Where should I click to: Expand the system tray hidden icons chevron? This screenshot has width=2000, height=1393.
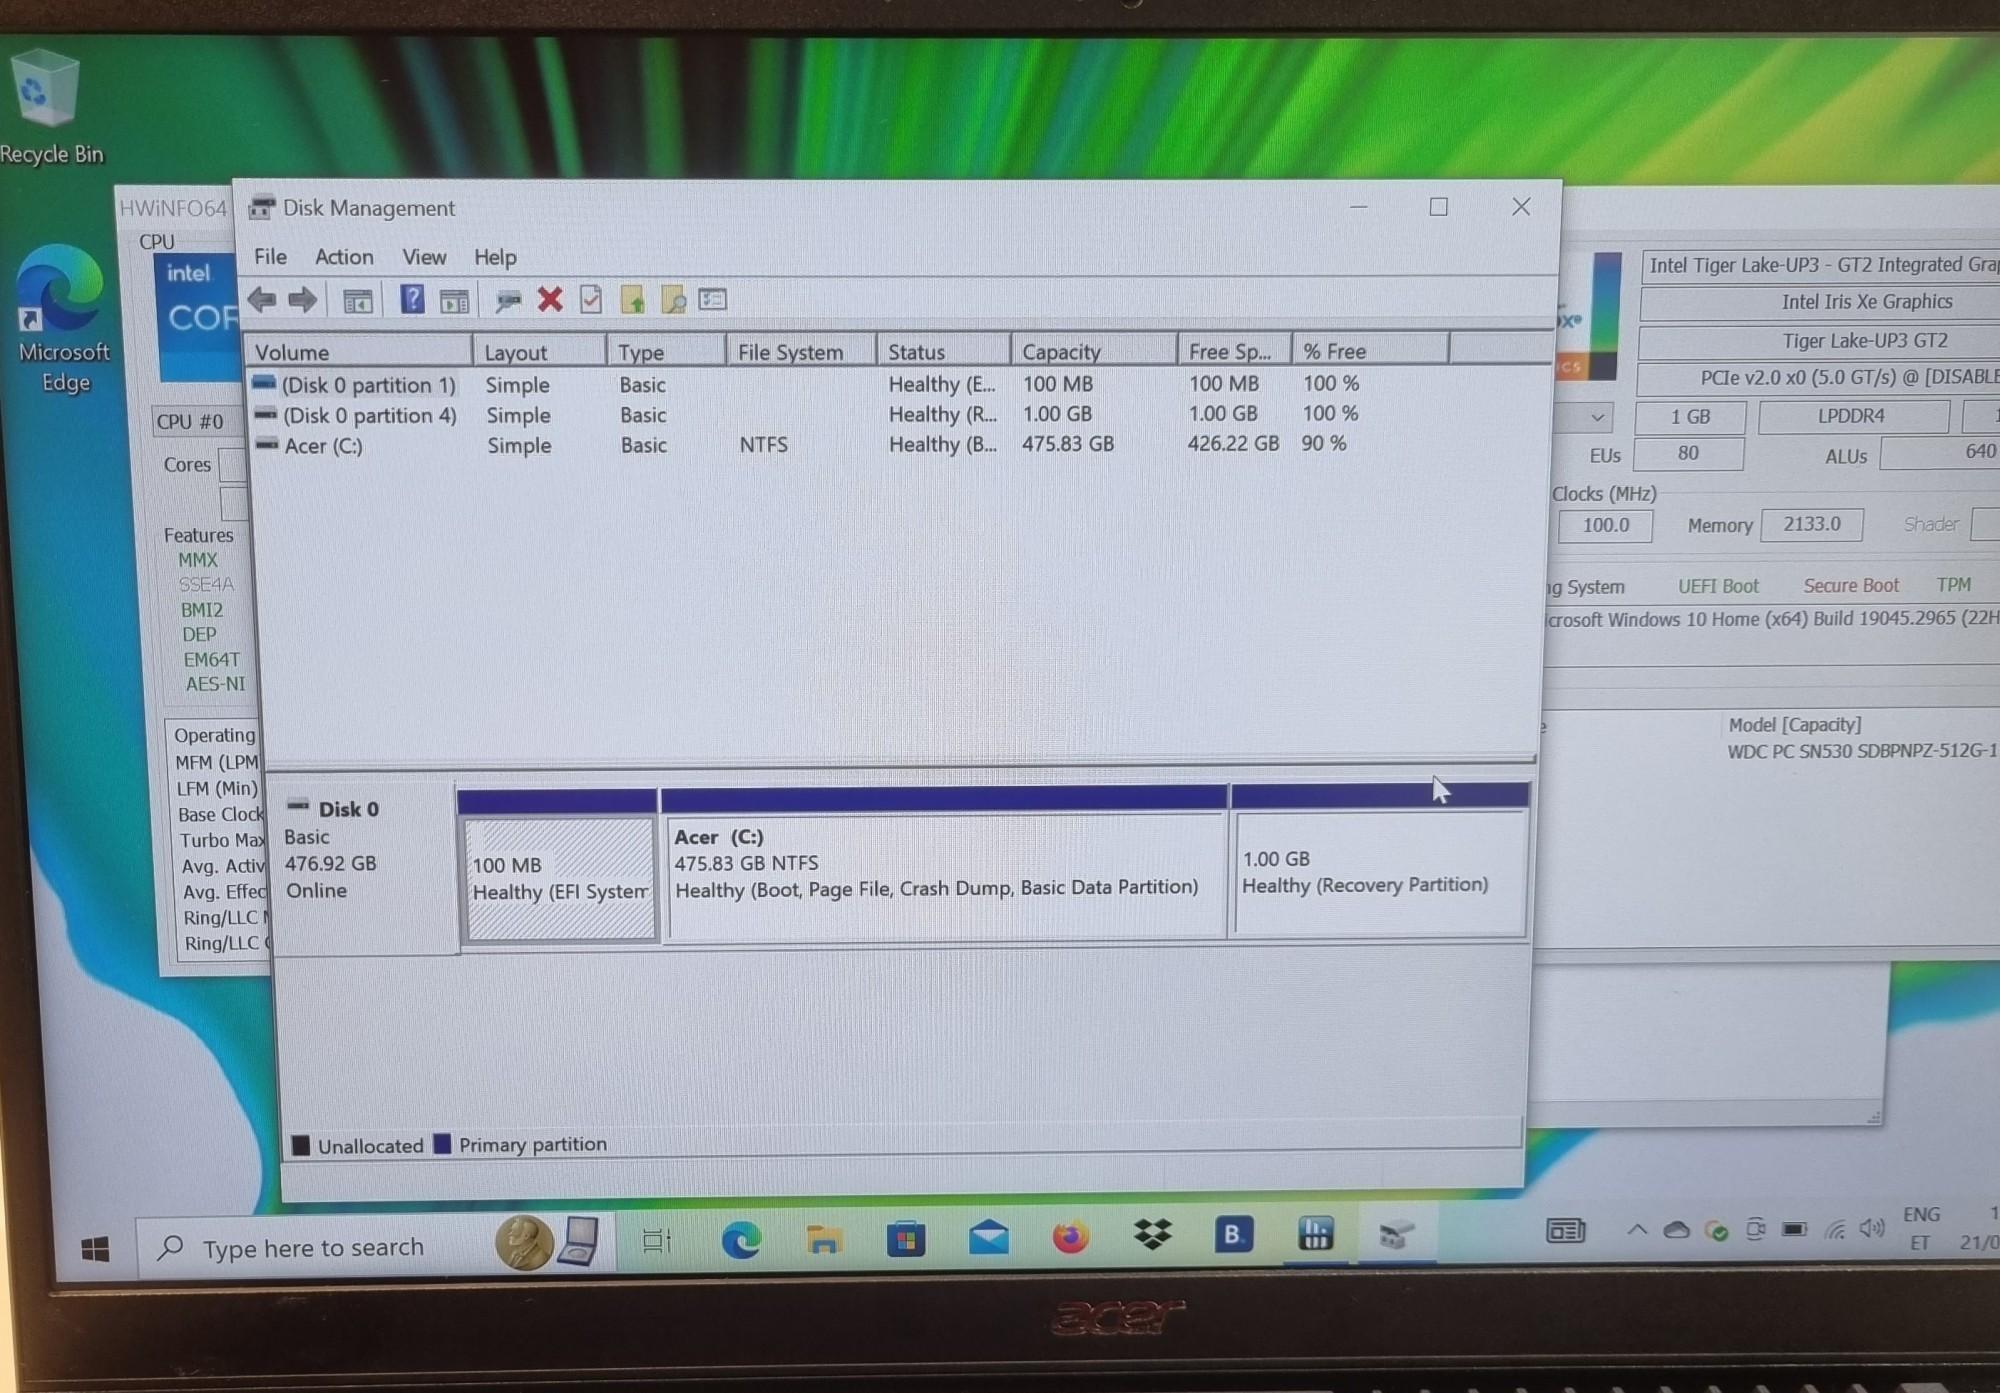1637,1230
